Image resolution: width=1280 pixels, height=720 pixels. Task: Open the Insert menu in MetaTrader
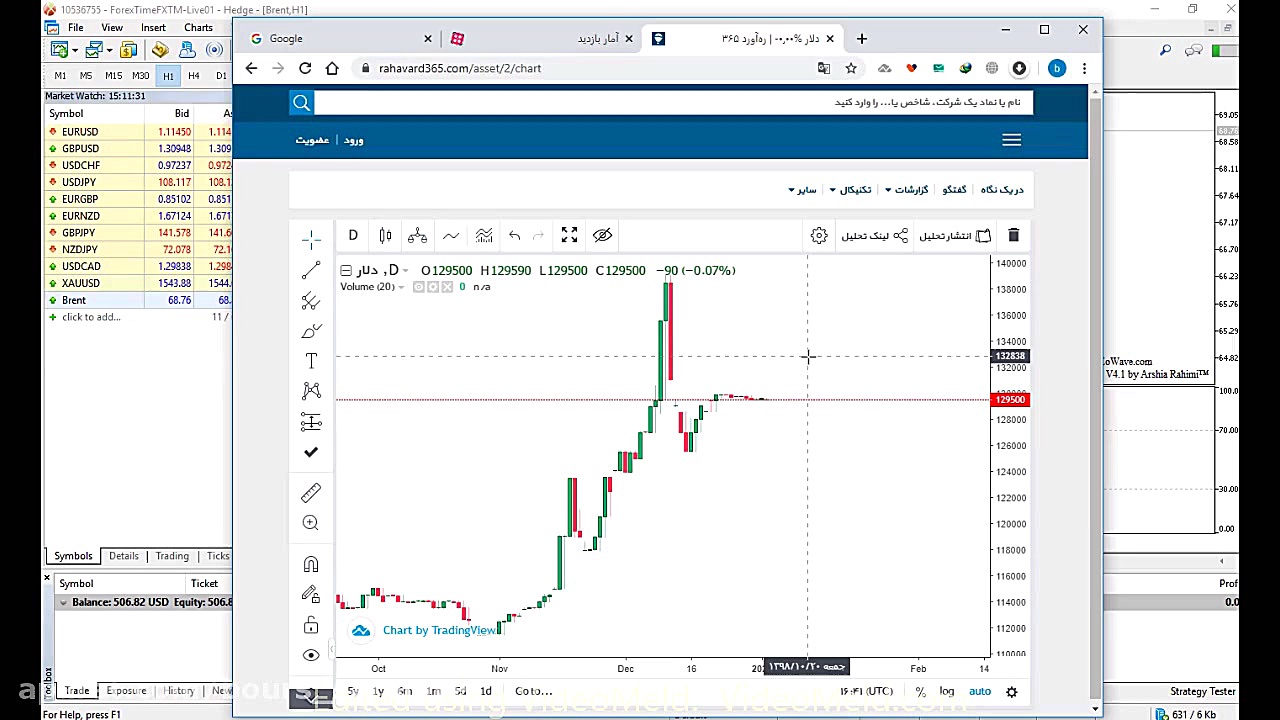pos(153,27)
